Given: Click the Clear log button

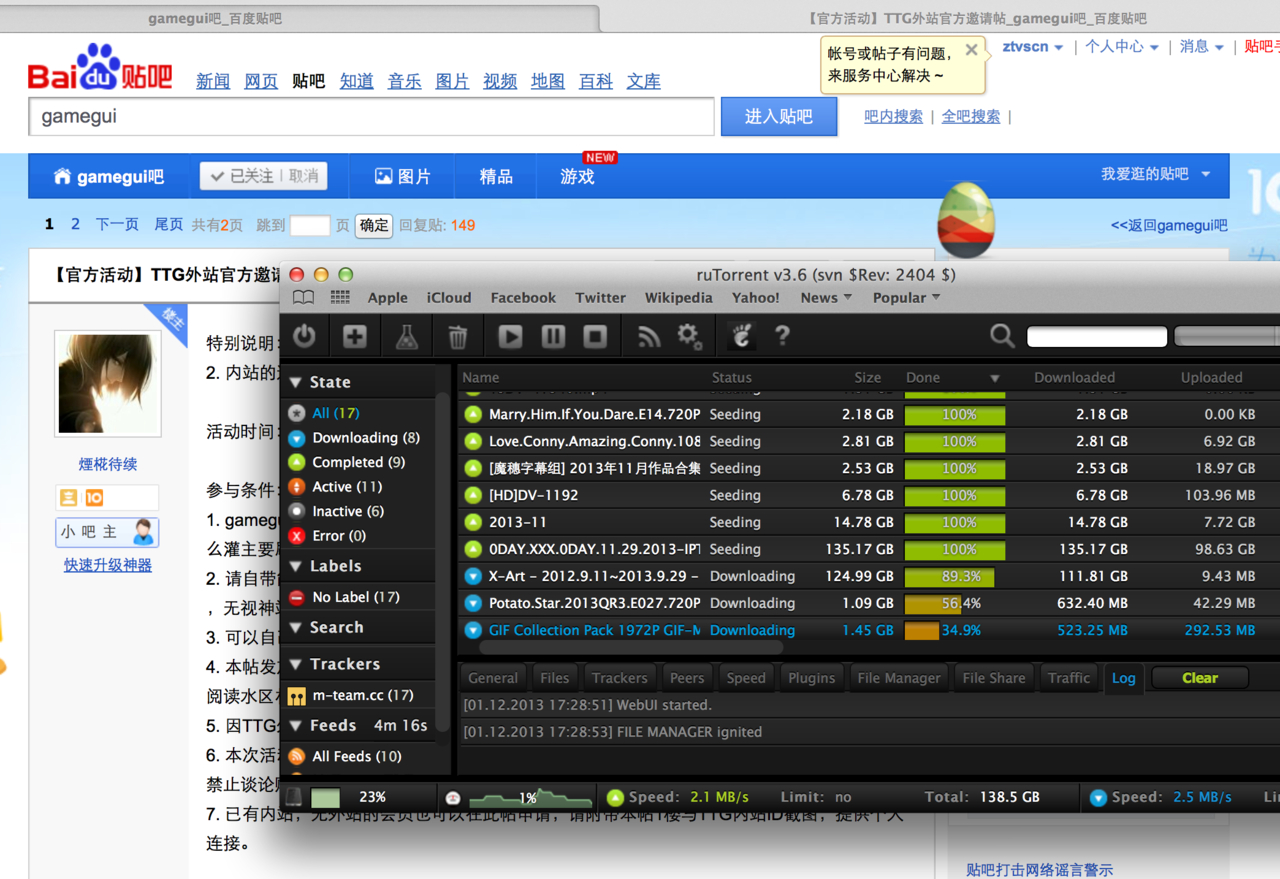Looking at the screenshot, I should pos(1200,678).
